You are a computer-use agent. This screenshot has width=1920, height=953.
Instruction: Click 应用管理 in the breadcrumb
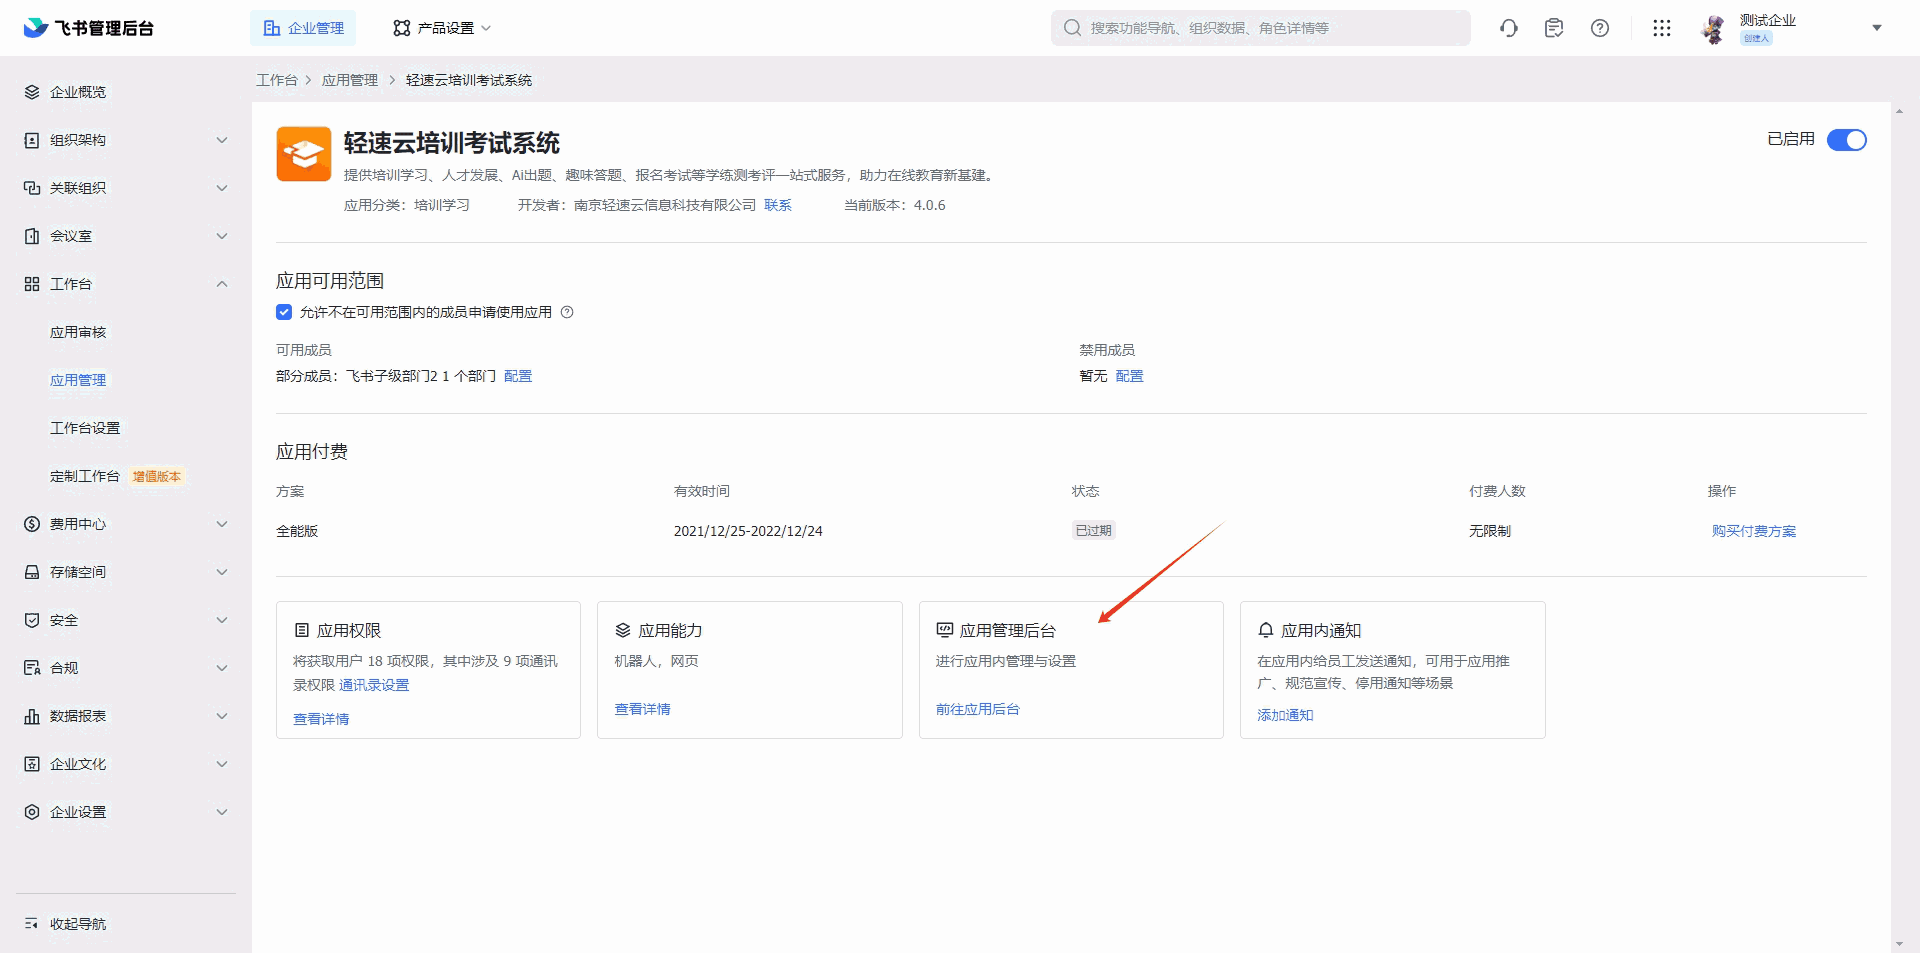click(x=350, y=80)
